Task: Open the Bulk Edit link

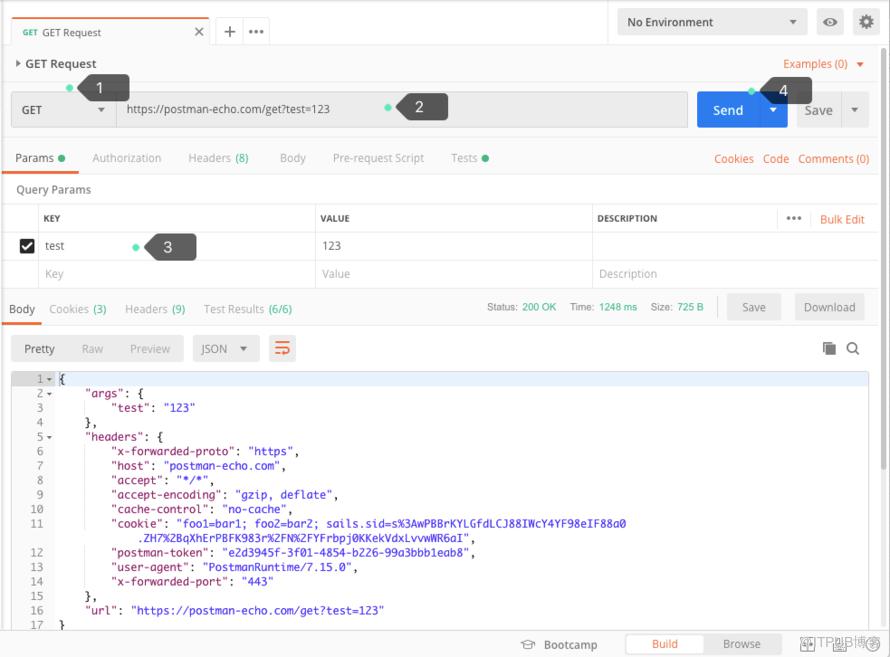Action: click(842, 220)
